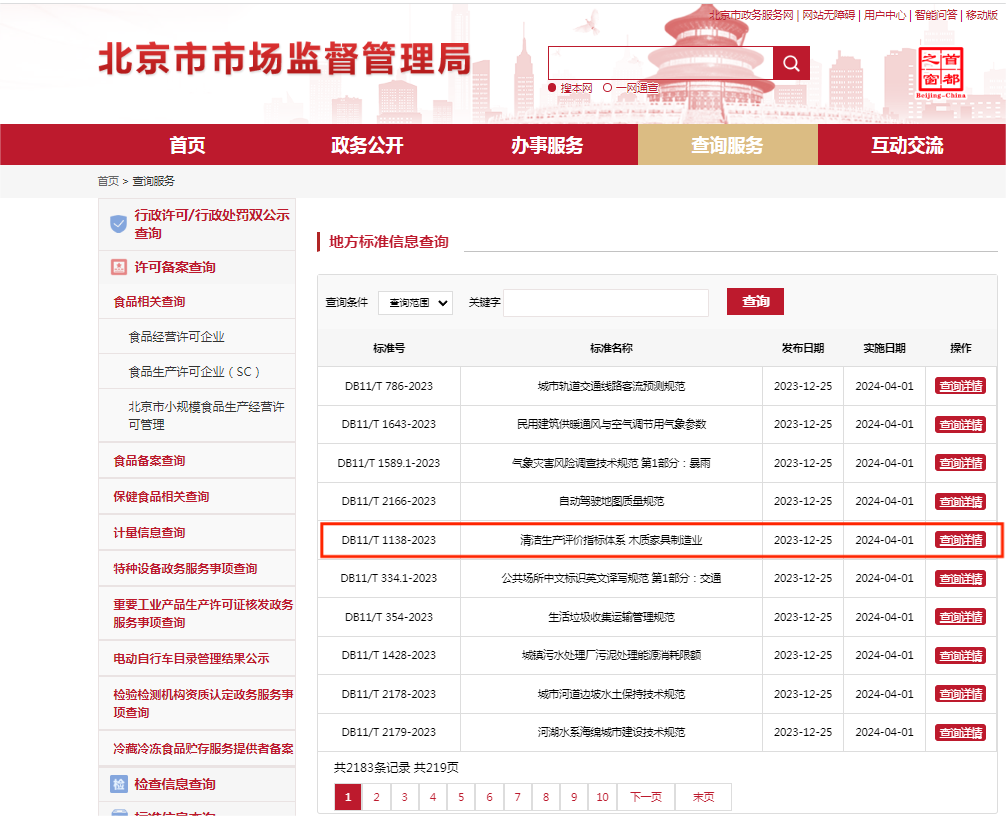Switch to 移动版 via top link
Screen dimensions: 1006x816
(982, 15)
